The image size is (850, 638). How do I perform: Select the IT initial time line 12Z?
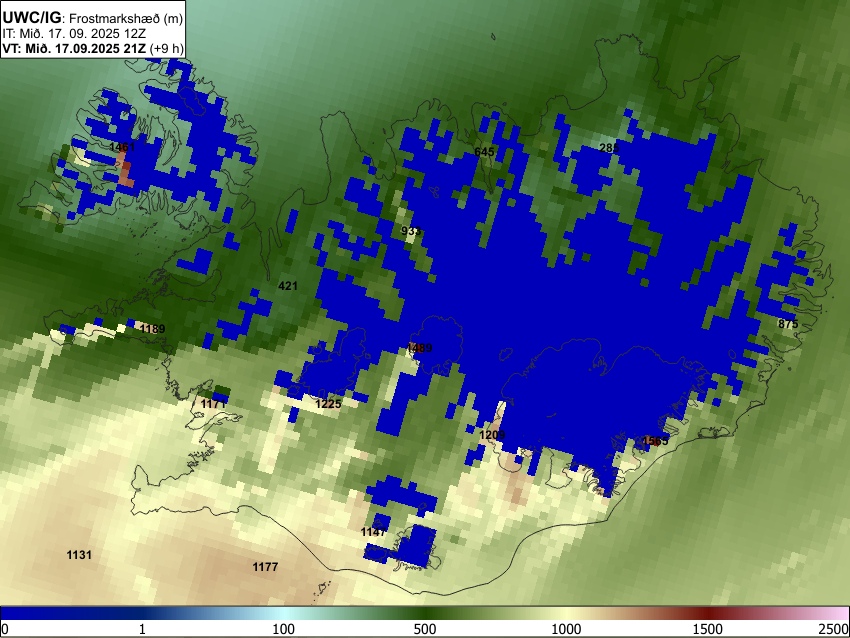pos(74,34)
